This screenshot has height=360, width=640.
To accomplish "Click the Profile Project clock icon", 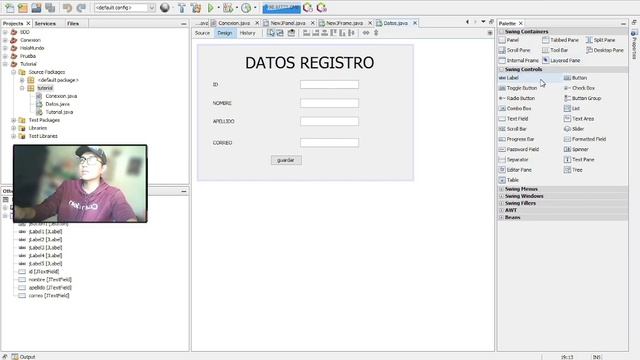I will click(246, 7).
